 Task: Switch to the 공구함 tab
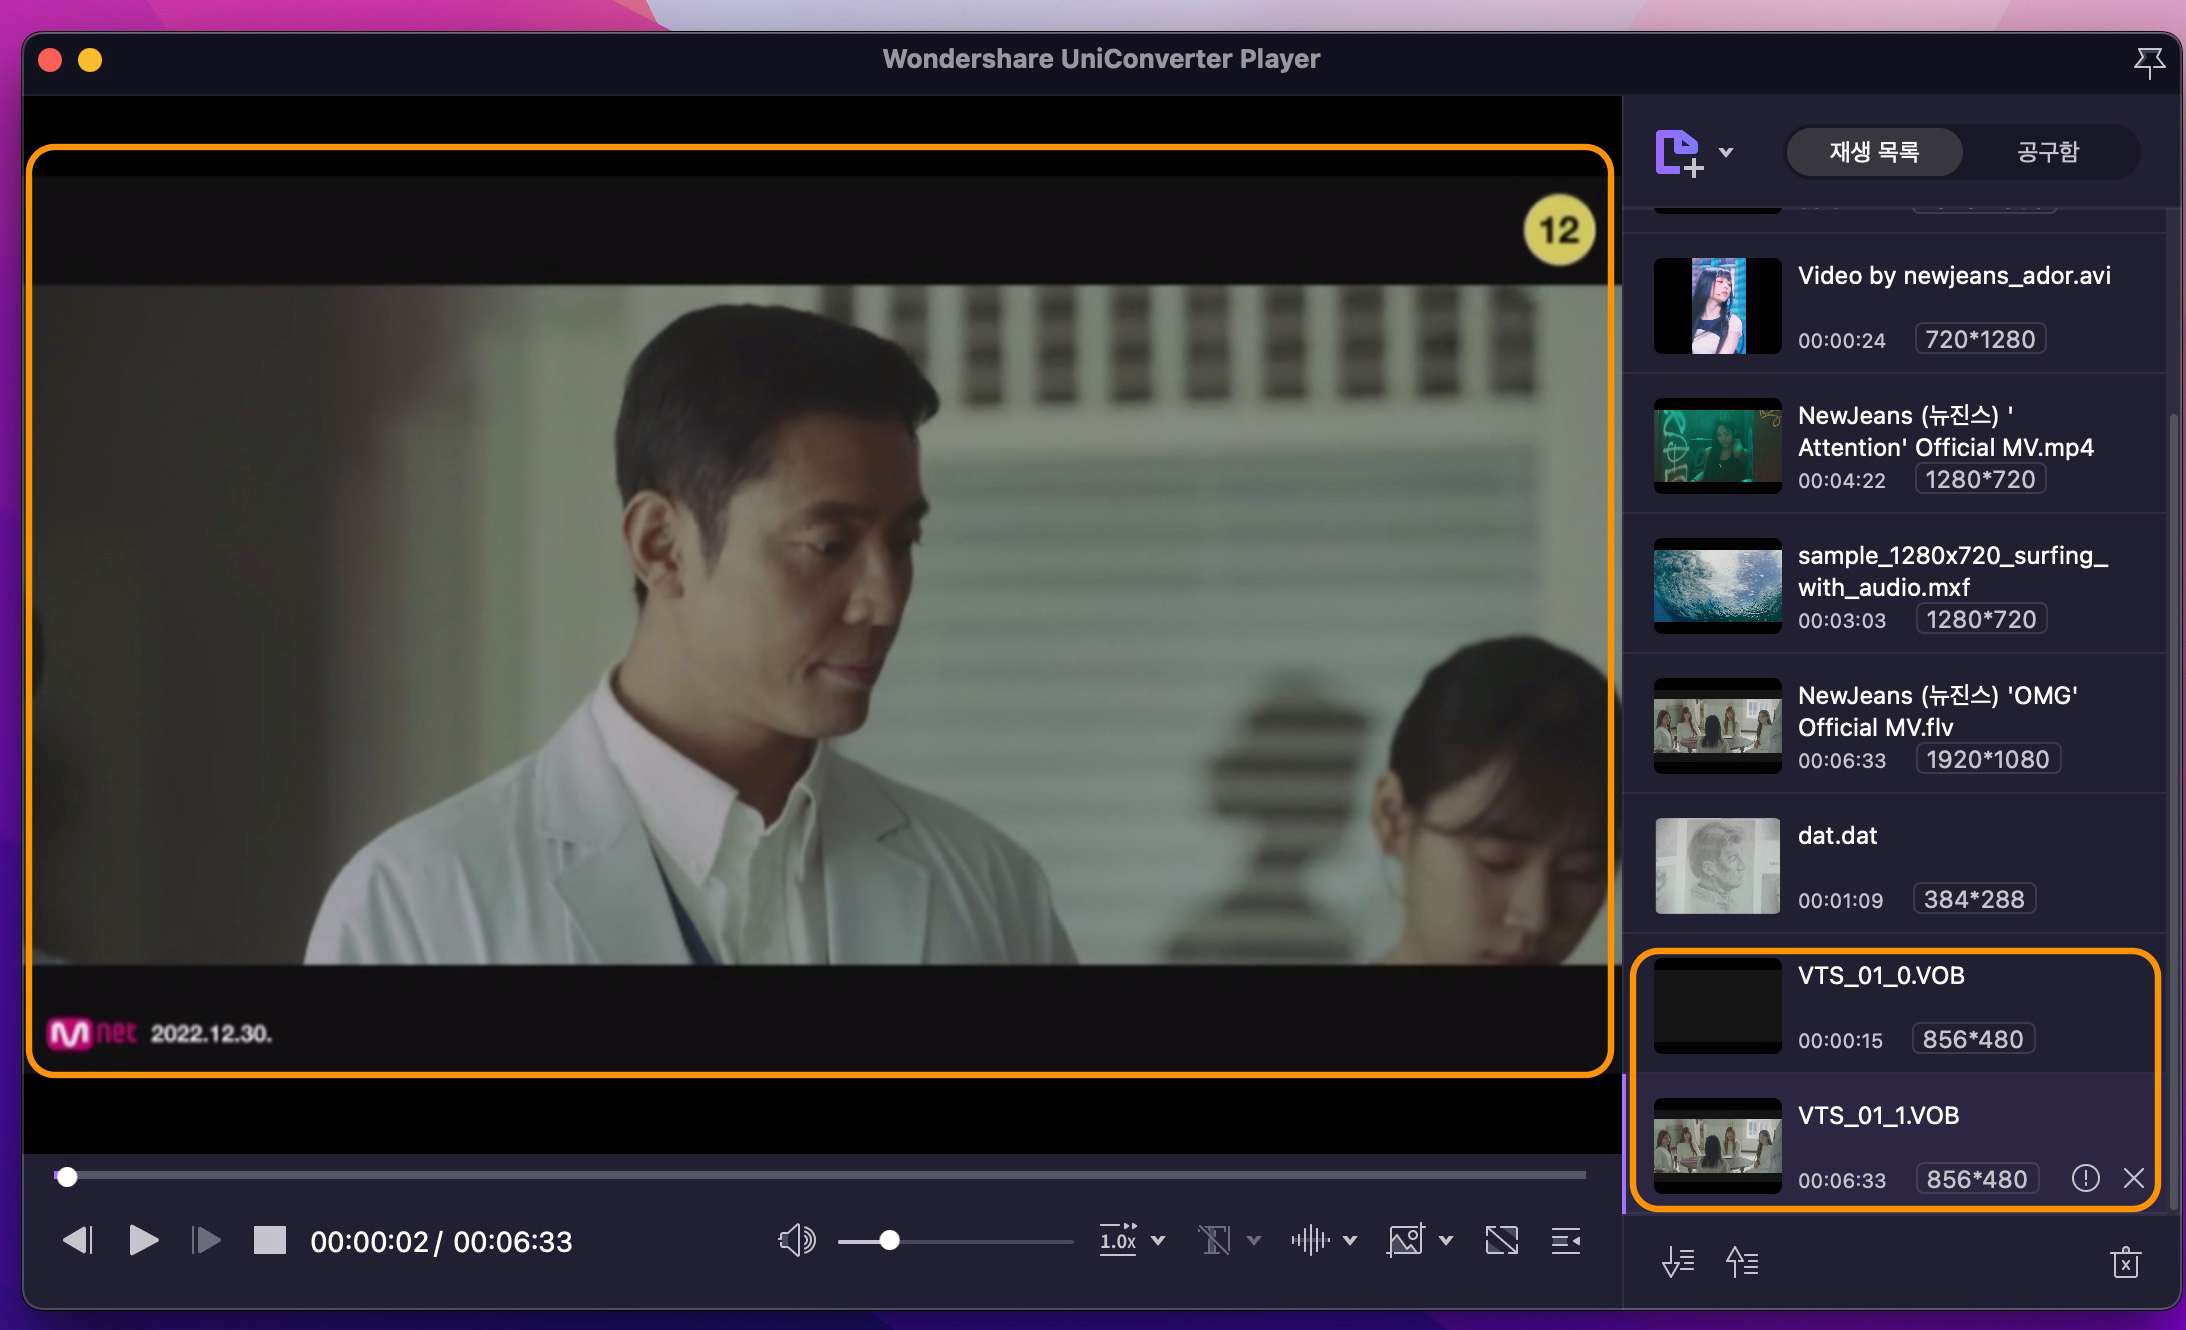2048,152
